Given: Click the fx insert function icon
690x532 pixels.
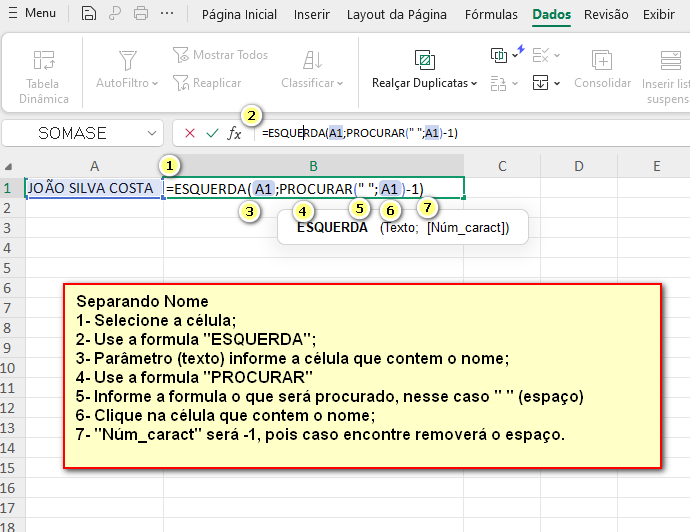Looking at the screenshot, I should coord(234,133).
